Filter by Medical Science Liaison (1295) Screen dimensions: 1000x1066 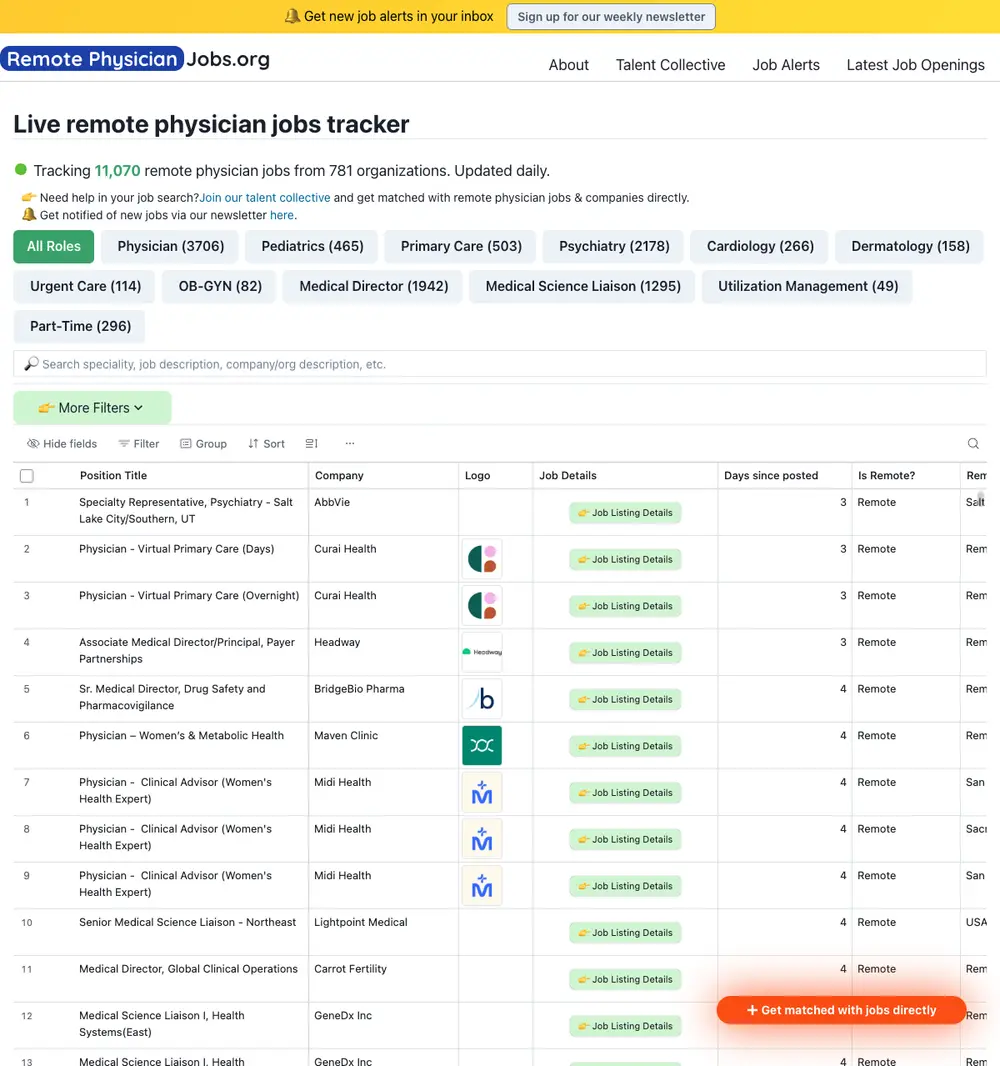(583, 286)
